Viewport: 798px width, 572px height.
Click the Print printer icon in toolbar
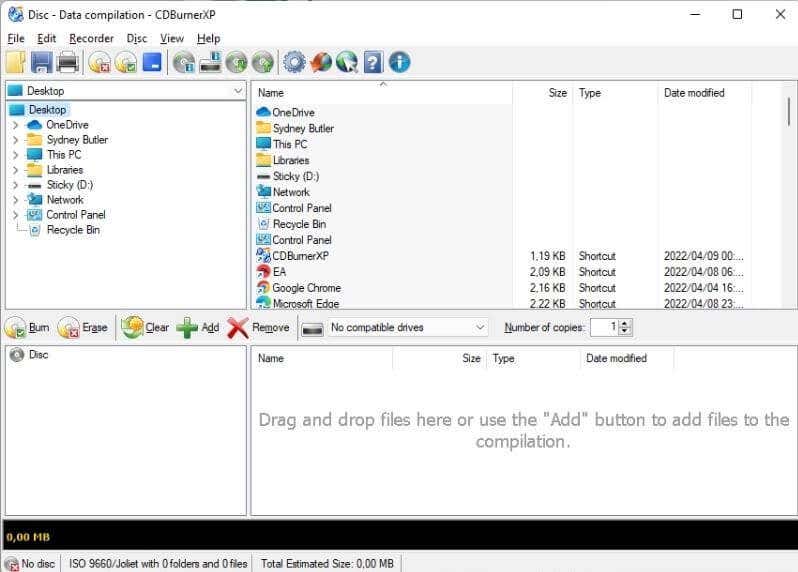[x=68, y=63]
